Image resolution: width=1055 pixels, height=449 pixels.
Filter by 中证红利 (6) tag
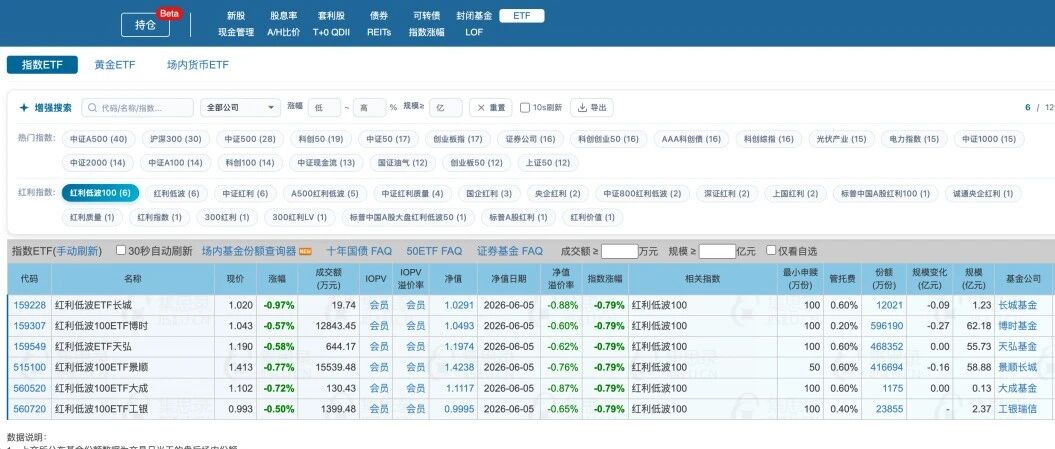tap(245, 194)
